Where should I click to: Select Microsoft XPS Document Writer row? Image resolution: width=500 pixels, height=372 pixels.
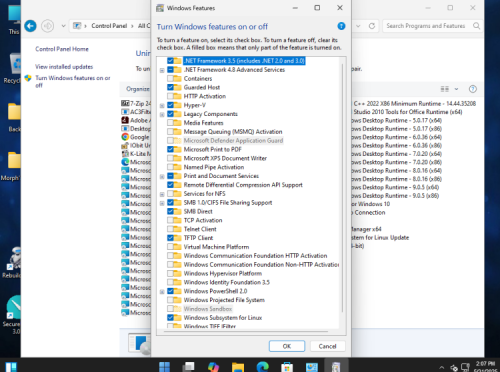pyautogui.click(x=225, y=158)
